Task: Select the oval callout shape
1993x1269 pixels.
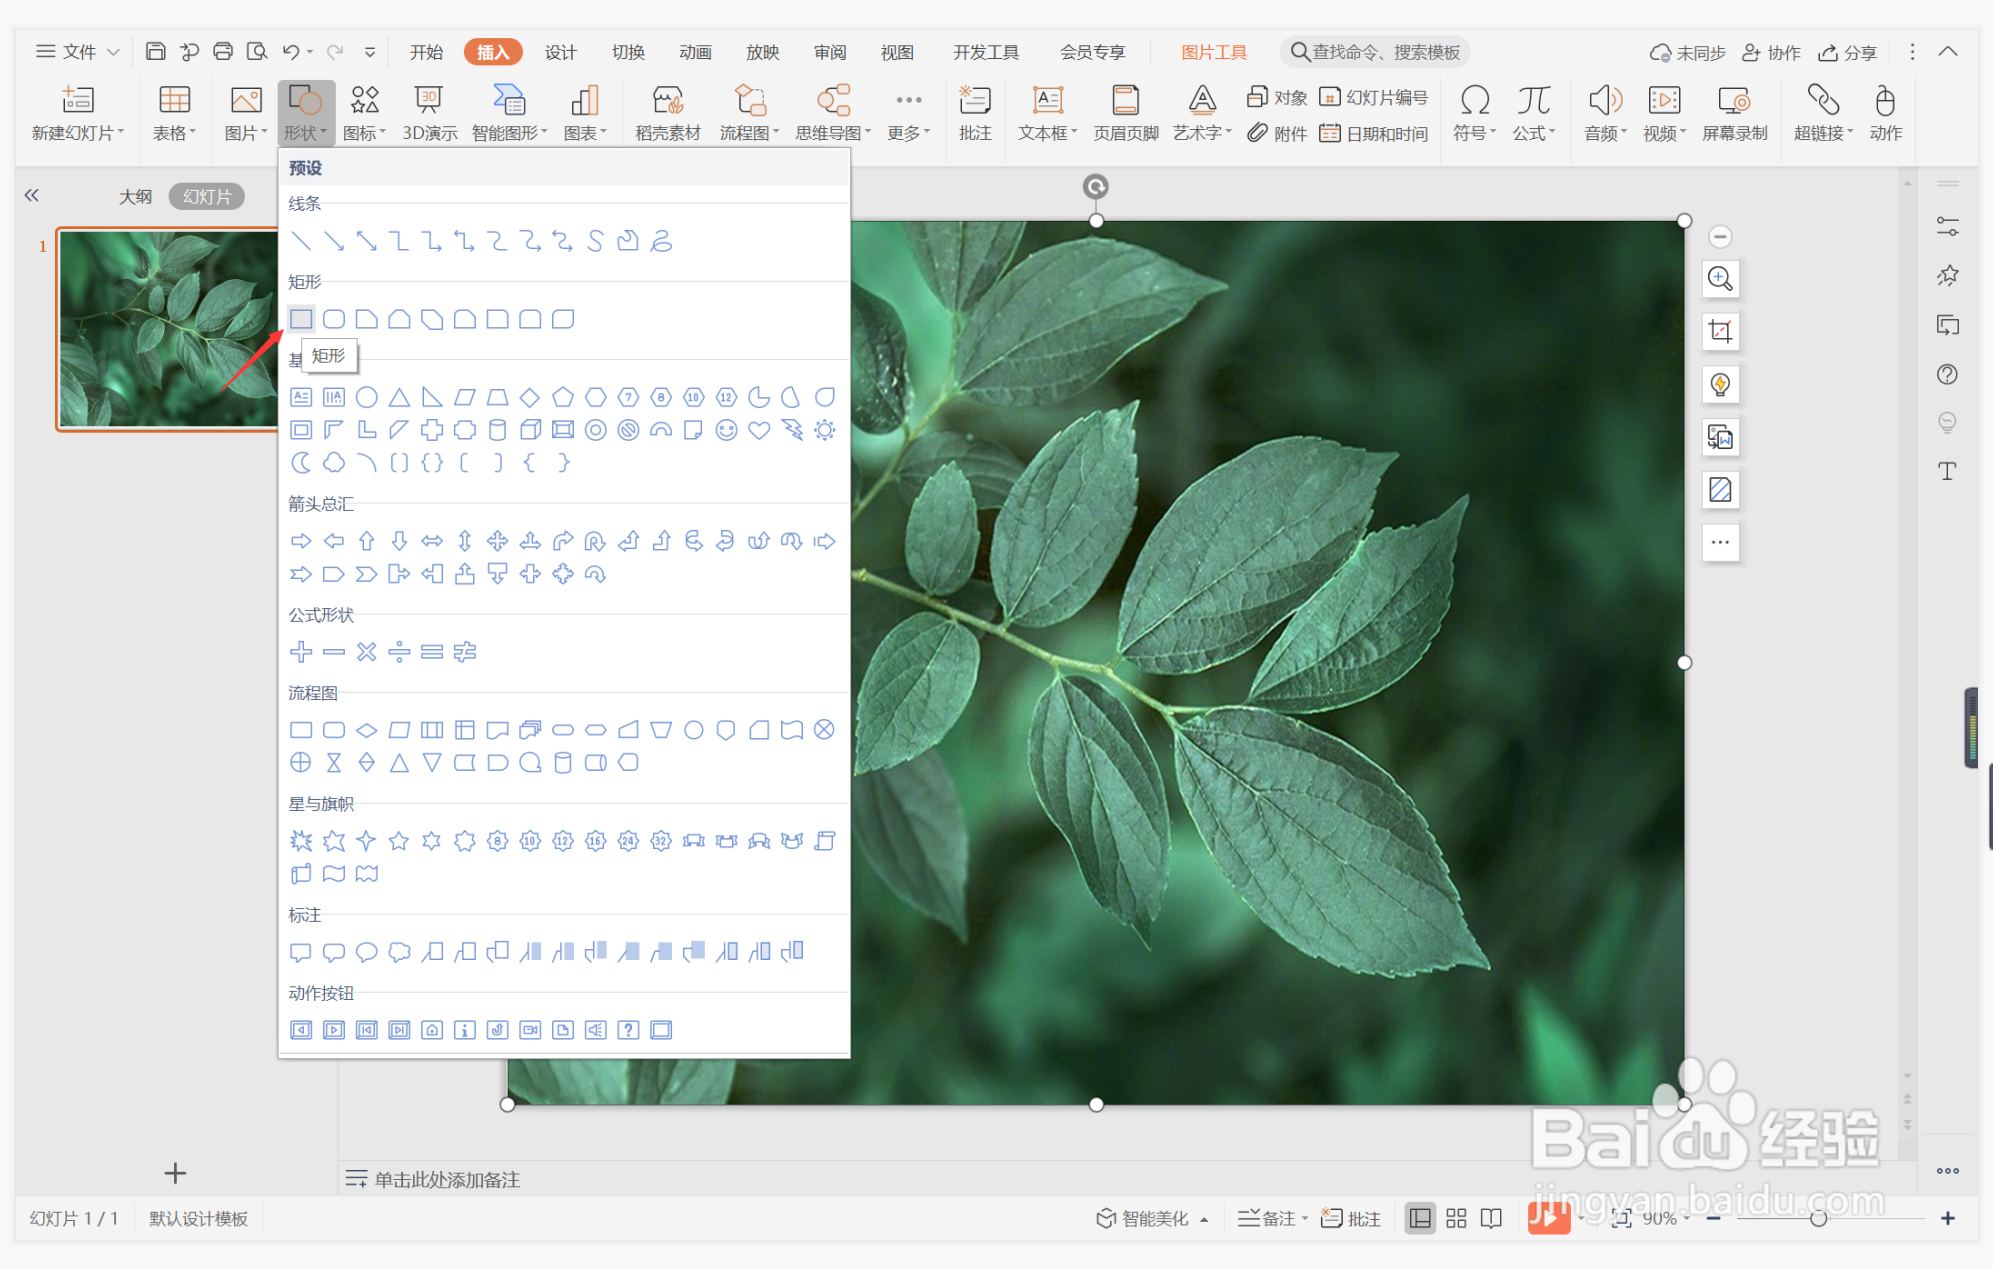Action: coord(367,952)
